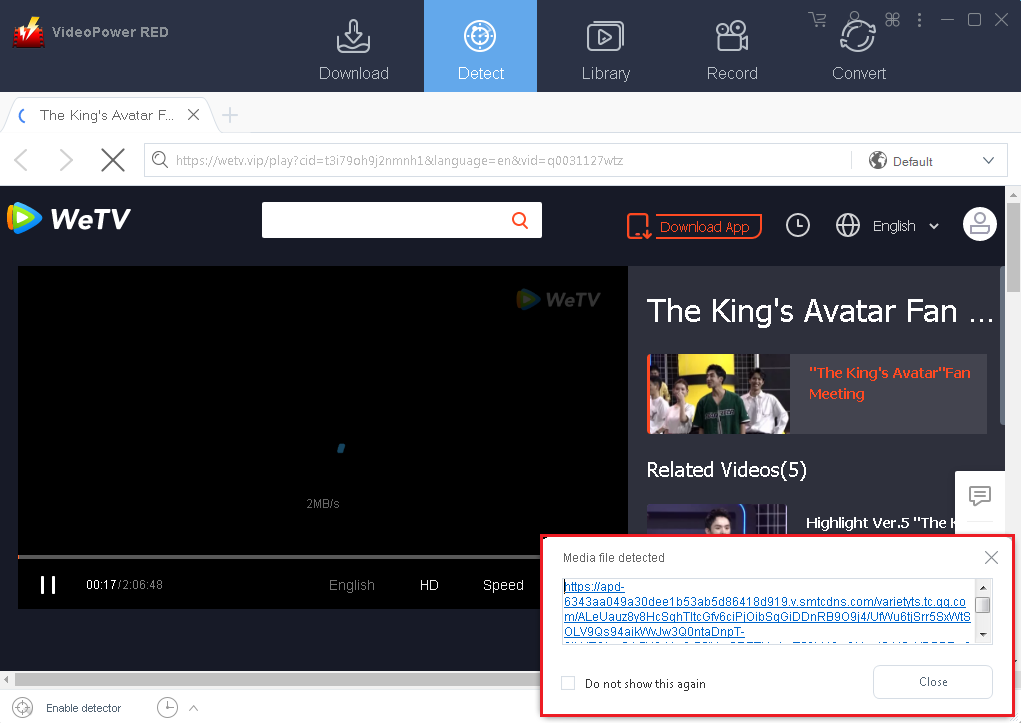Open "The King's Avatar" Fan Meeting link

[x=889, y=383]
